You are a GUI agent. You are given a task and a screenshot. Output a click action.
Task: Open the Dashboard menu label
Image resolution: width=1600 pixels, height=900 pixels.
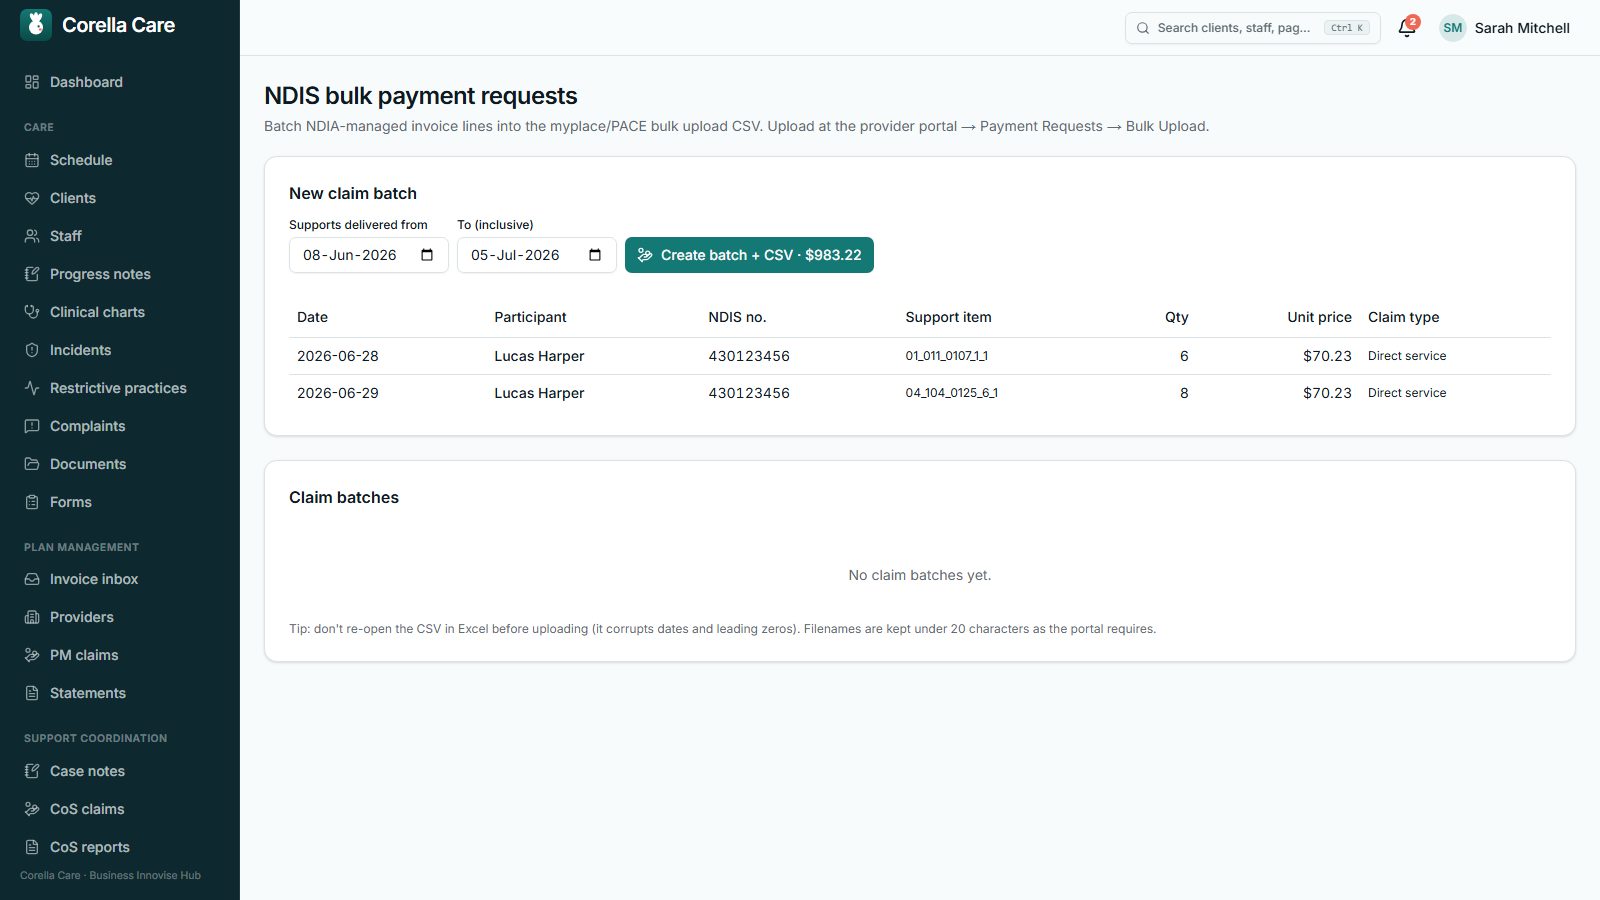point(86,82)
